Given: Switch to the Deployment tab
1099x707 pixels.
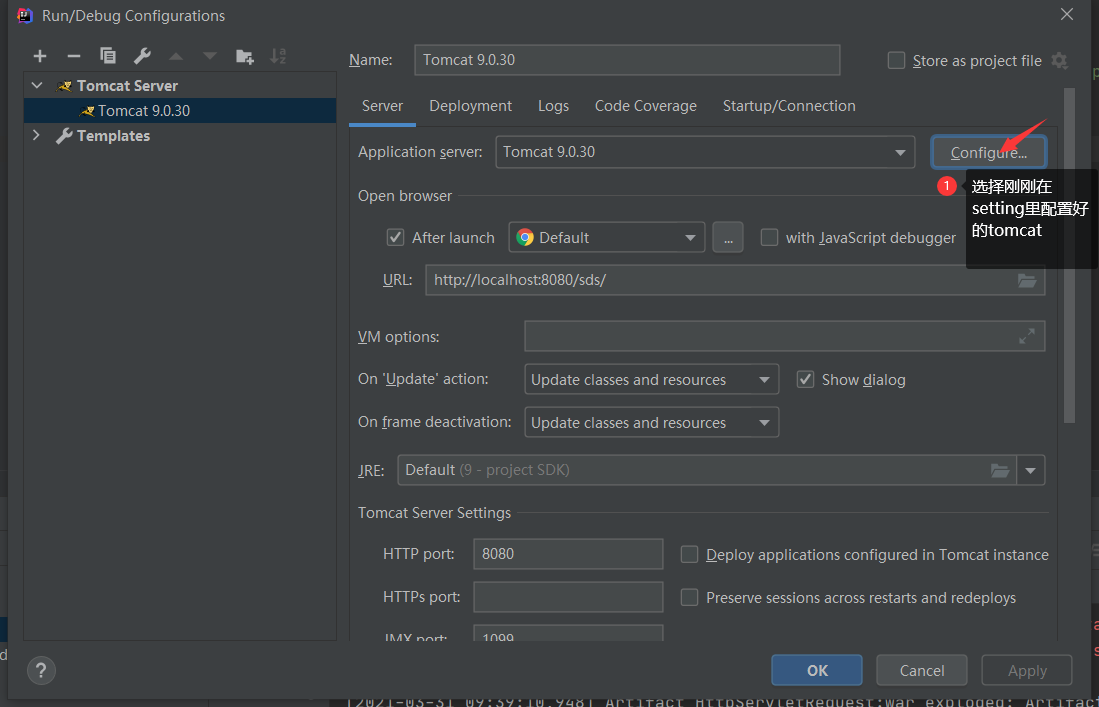Looking at the screenshot, I should coord(470,105).
